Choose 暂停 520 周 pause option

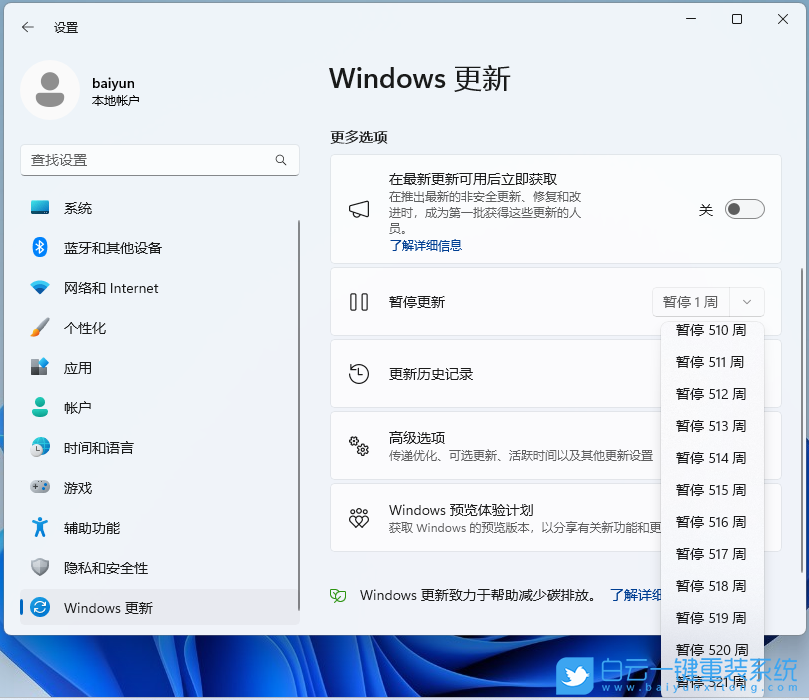[711, 650]
